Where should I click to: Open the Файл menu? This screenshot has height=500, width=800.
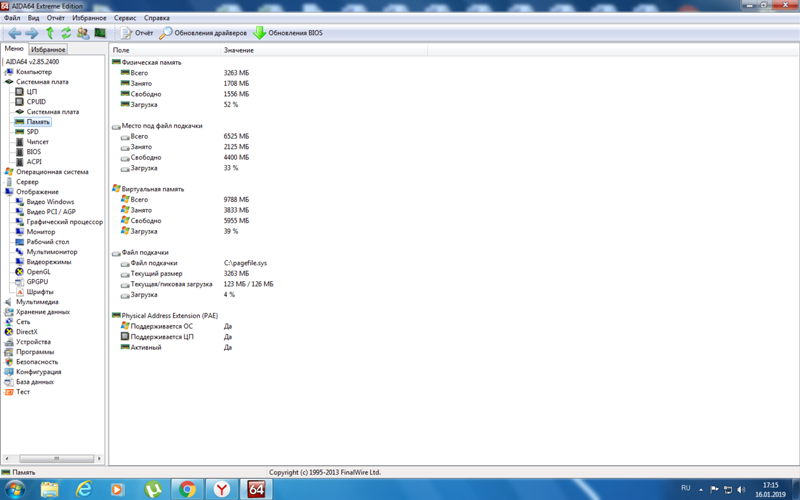coord(12,18)
